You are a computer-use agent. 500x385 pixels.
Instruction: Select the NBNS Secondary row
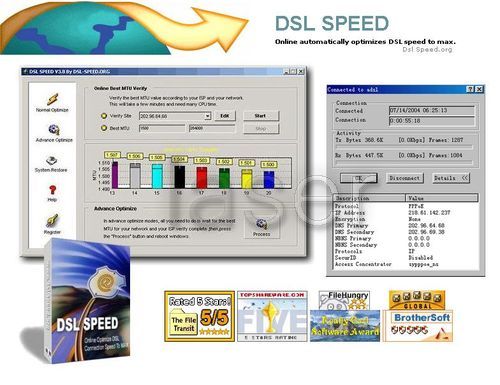point(406,245)
